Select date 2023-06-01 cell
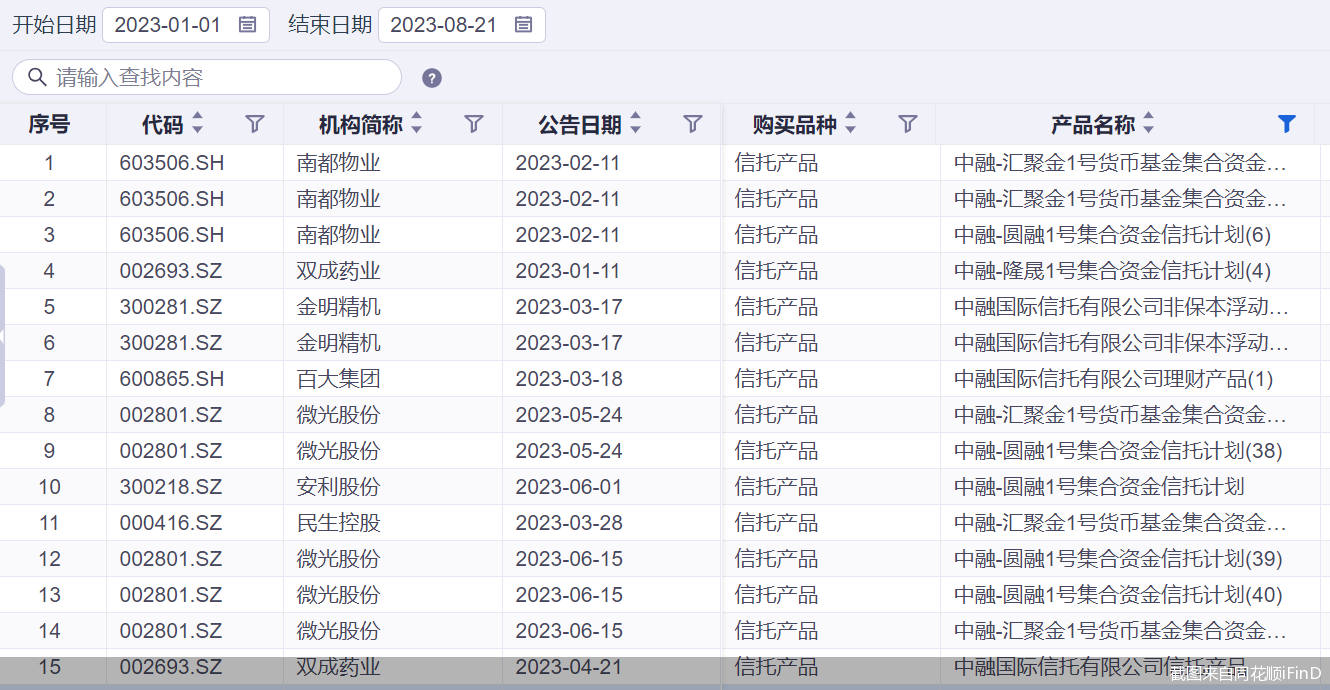 click(x=569, y=487)
